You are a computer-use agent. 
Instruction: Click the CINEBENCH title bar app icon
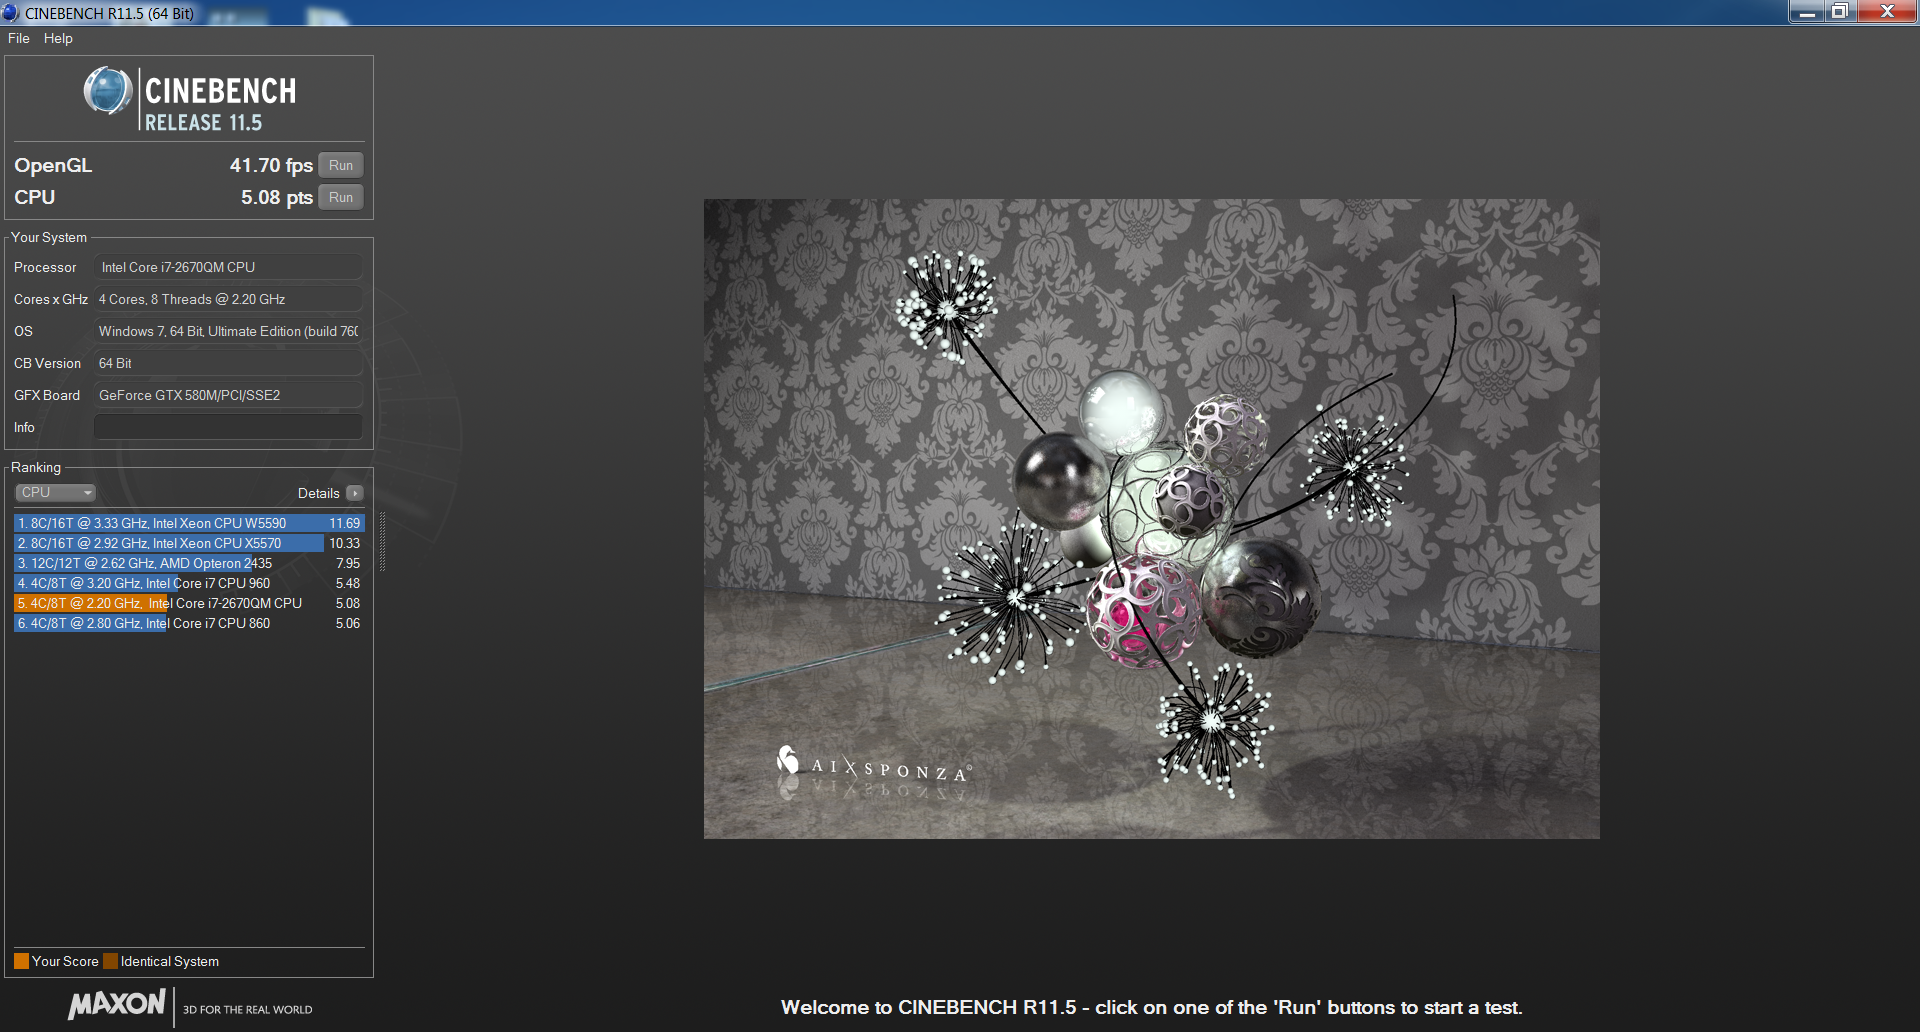[x=10, y=13]
